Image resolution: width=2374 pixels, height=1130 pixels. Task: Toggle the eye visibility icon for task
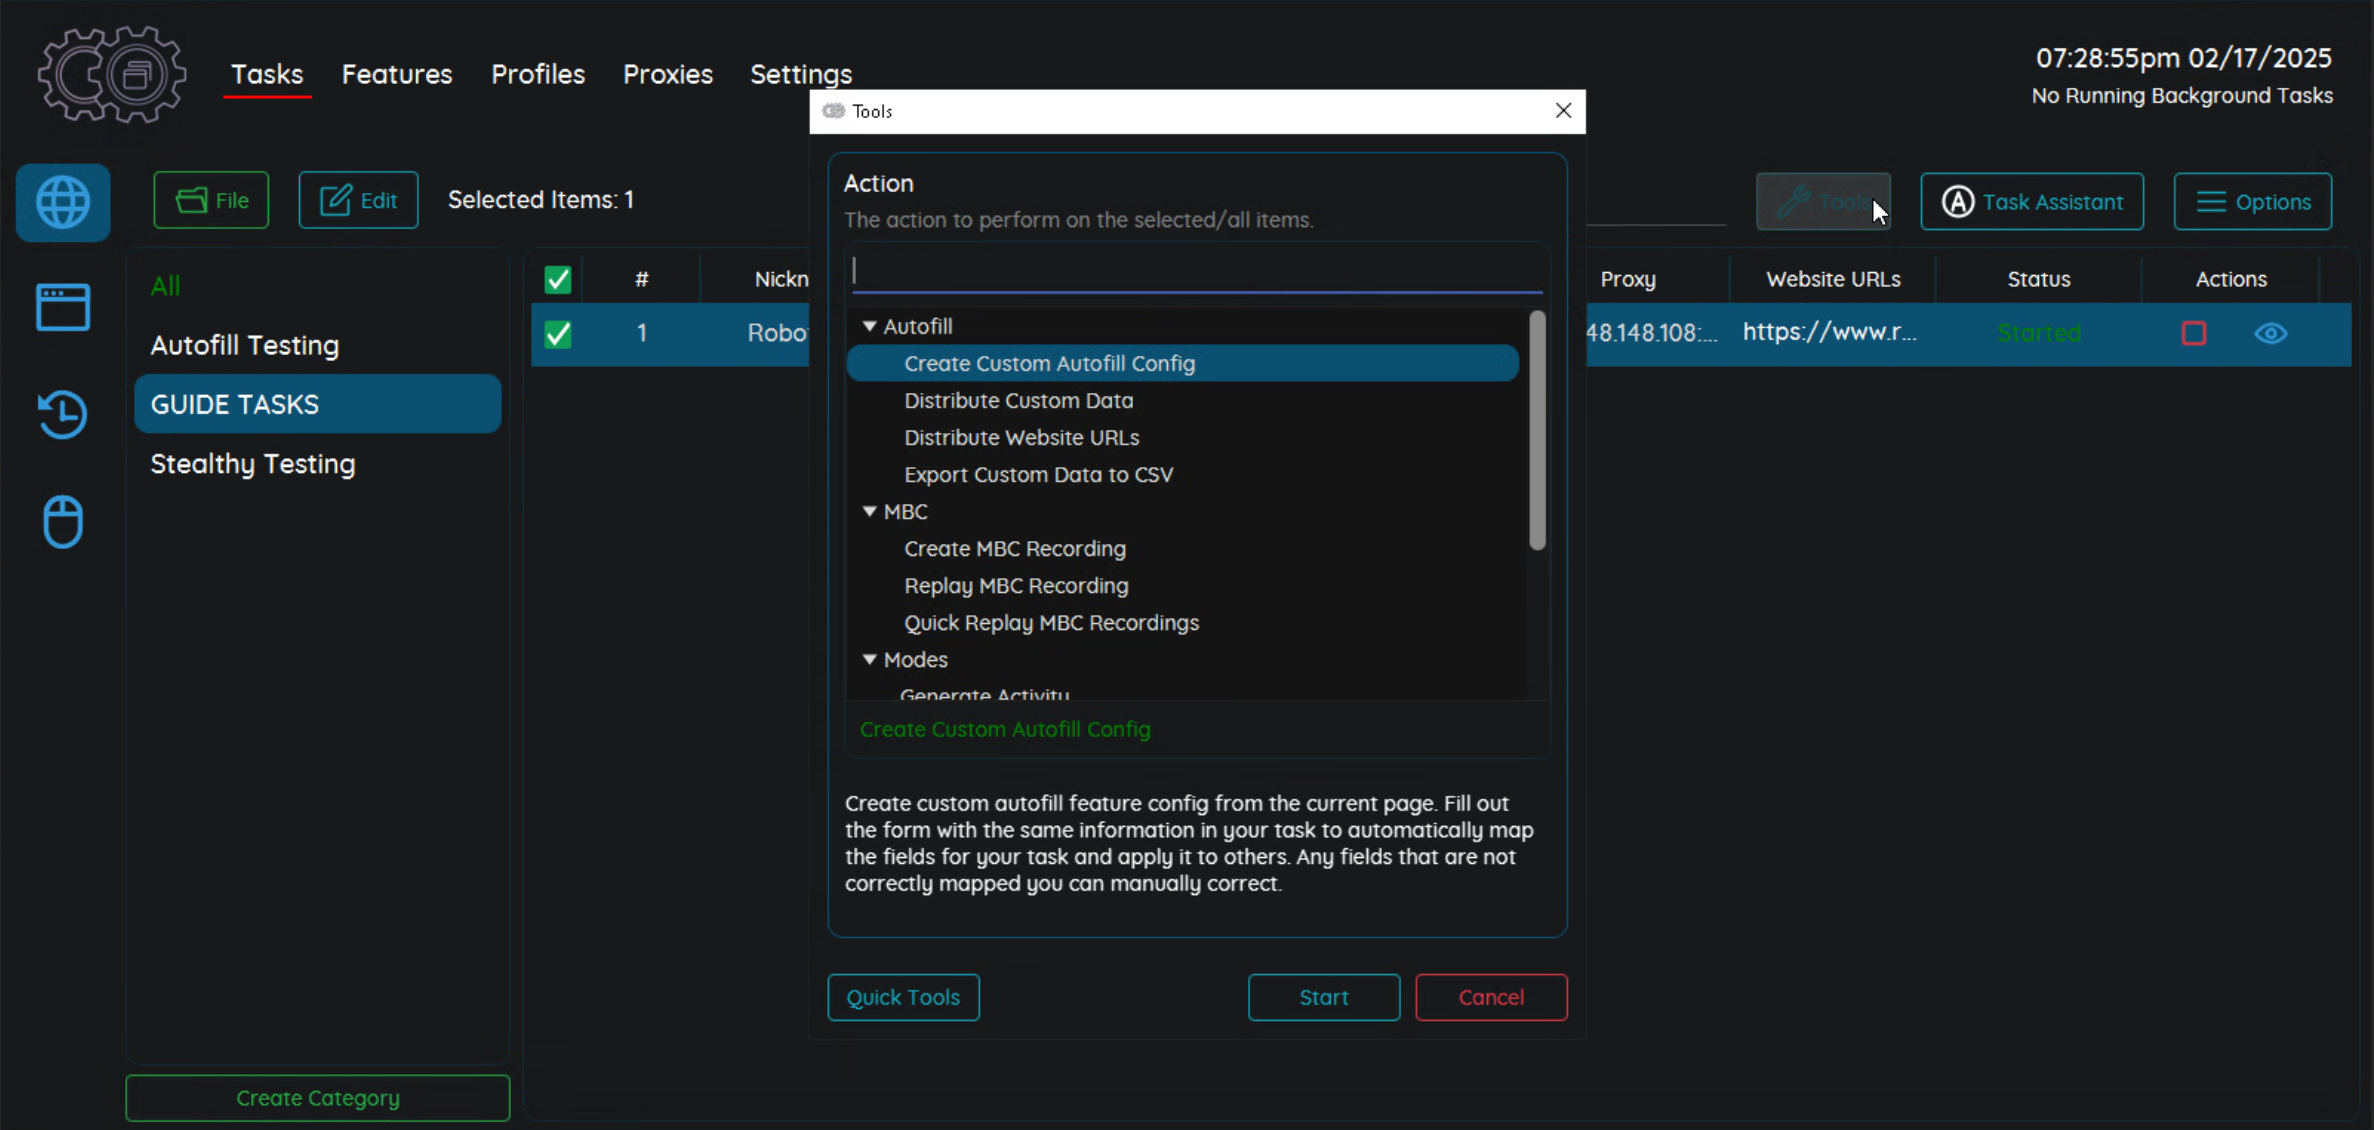click(2270, 333)
